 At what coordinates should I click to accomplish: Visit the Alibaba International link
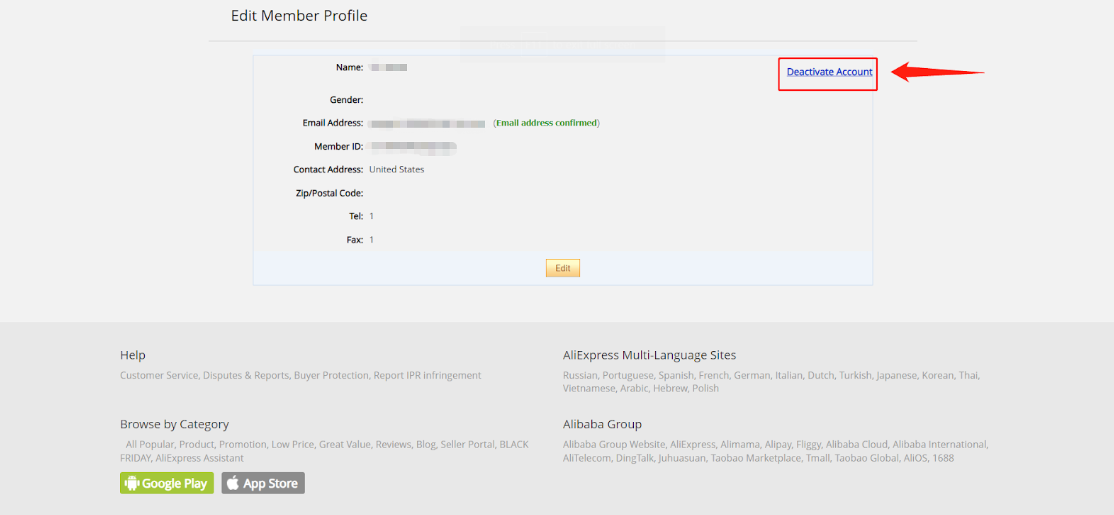pyautogui.click(x=939, y=445)
